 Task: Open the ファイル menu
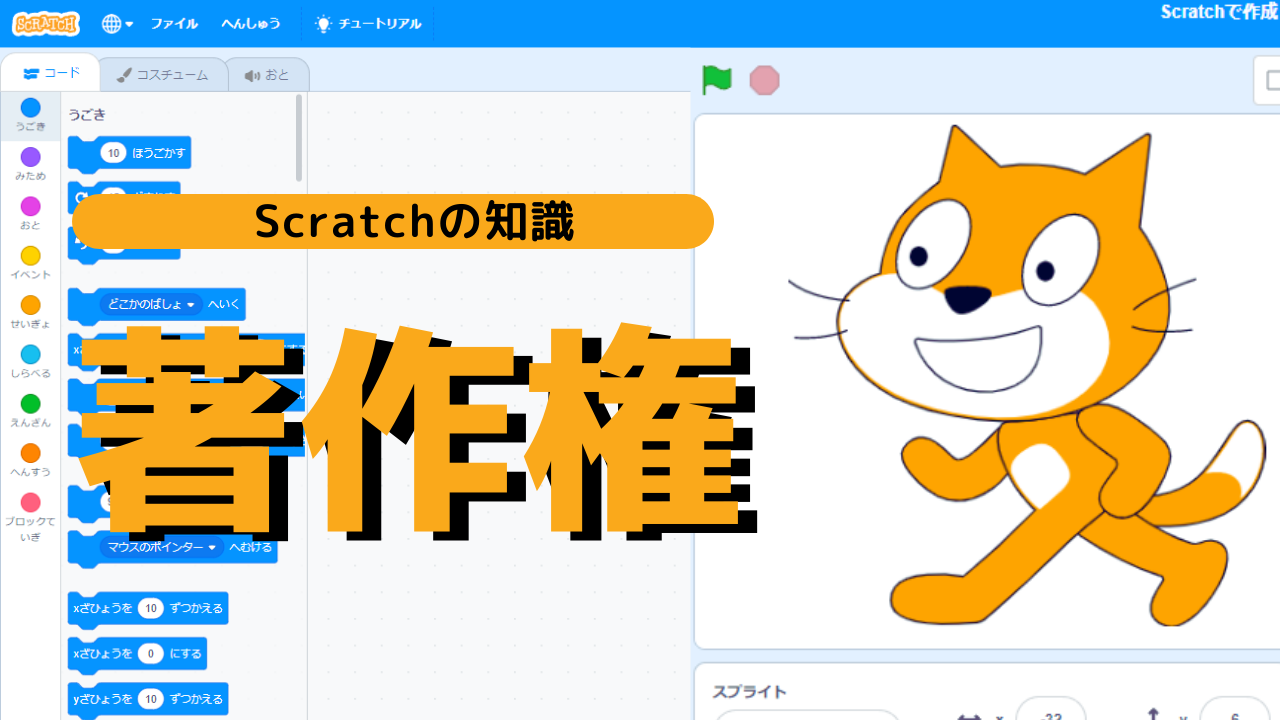point(174,23)
